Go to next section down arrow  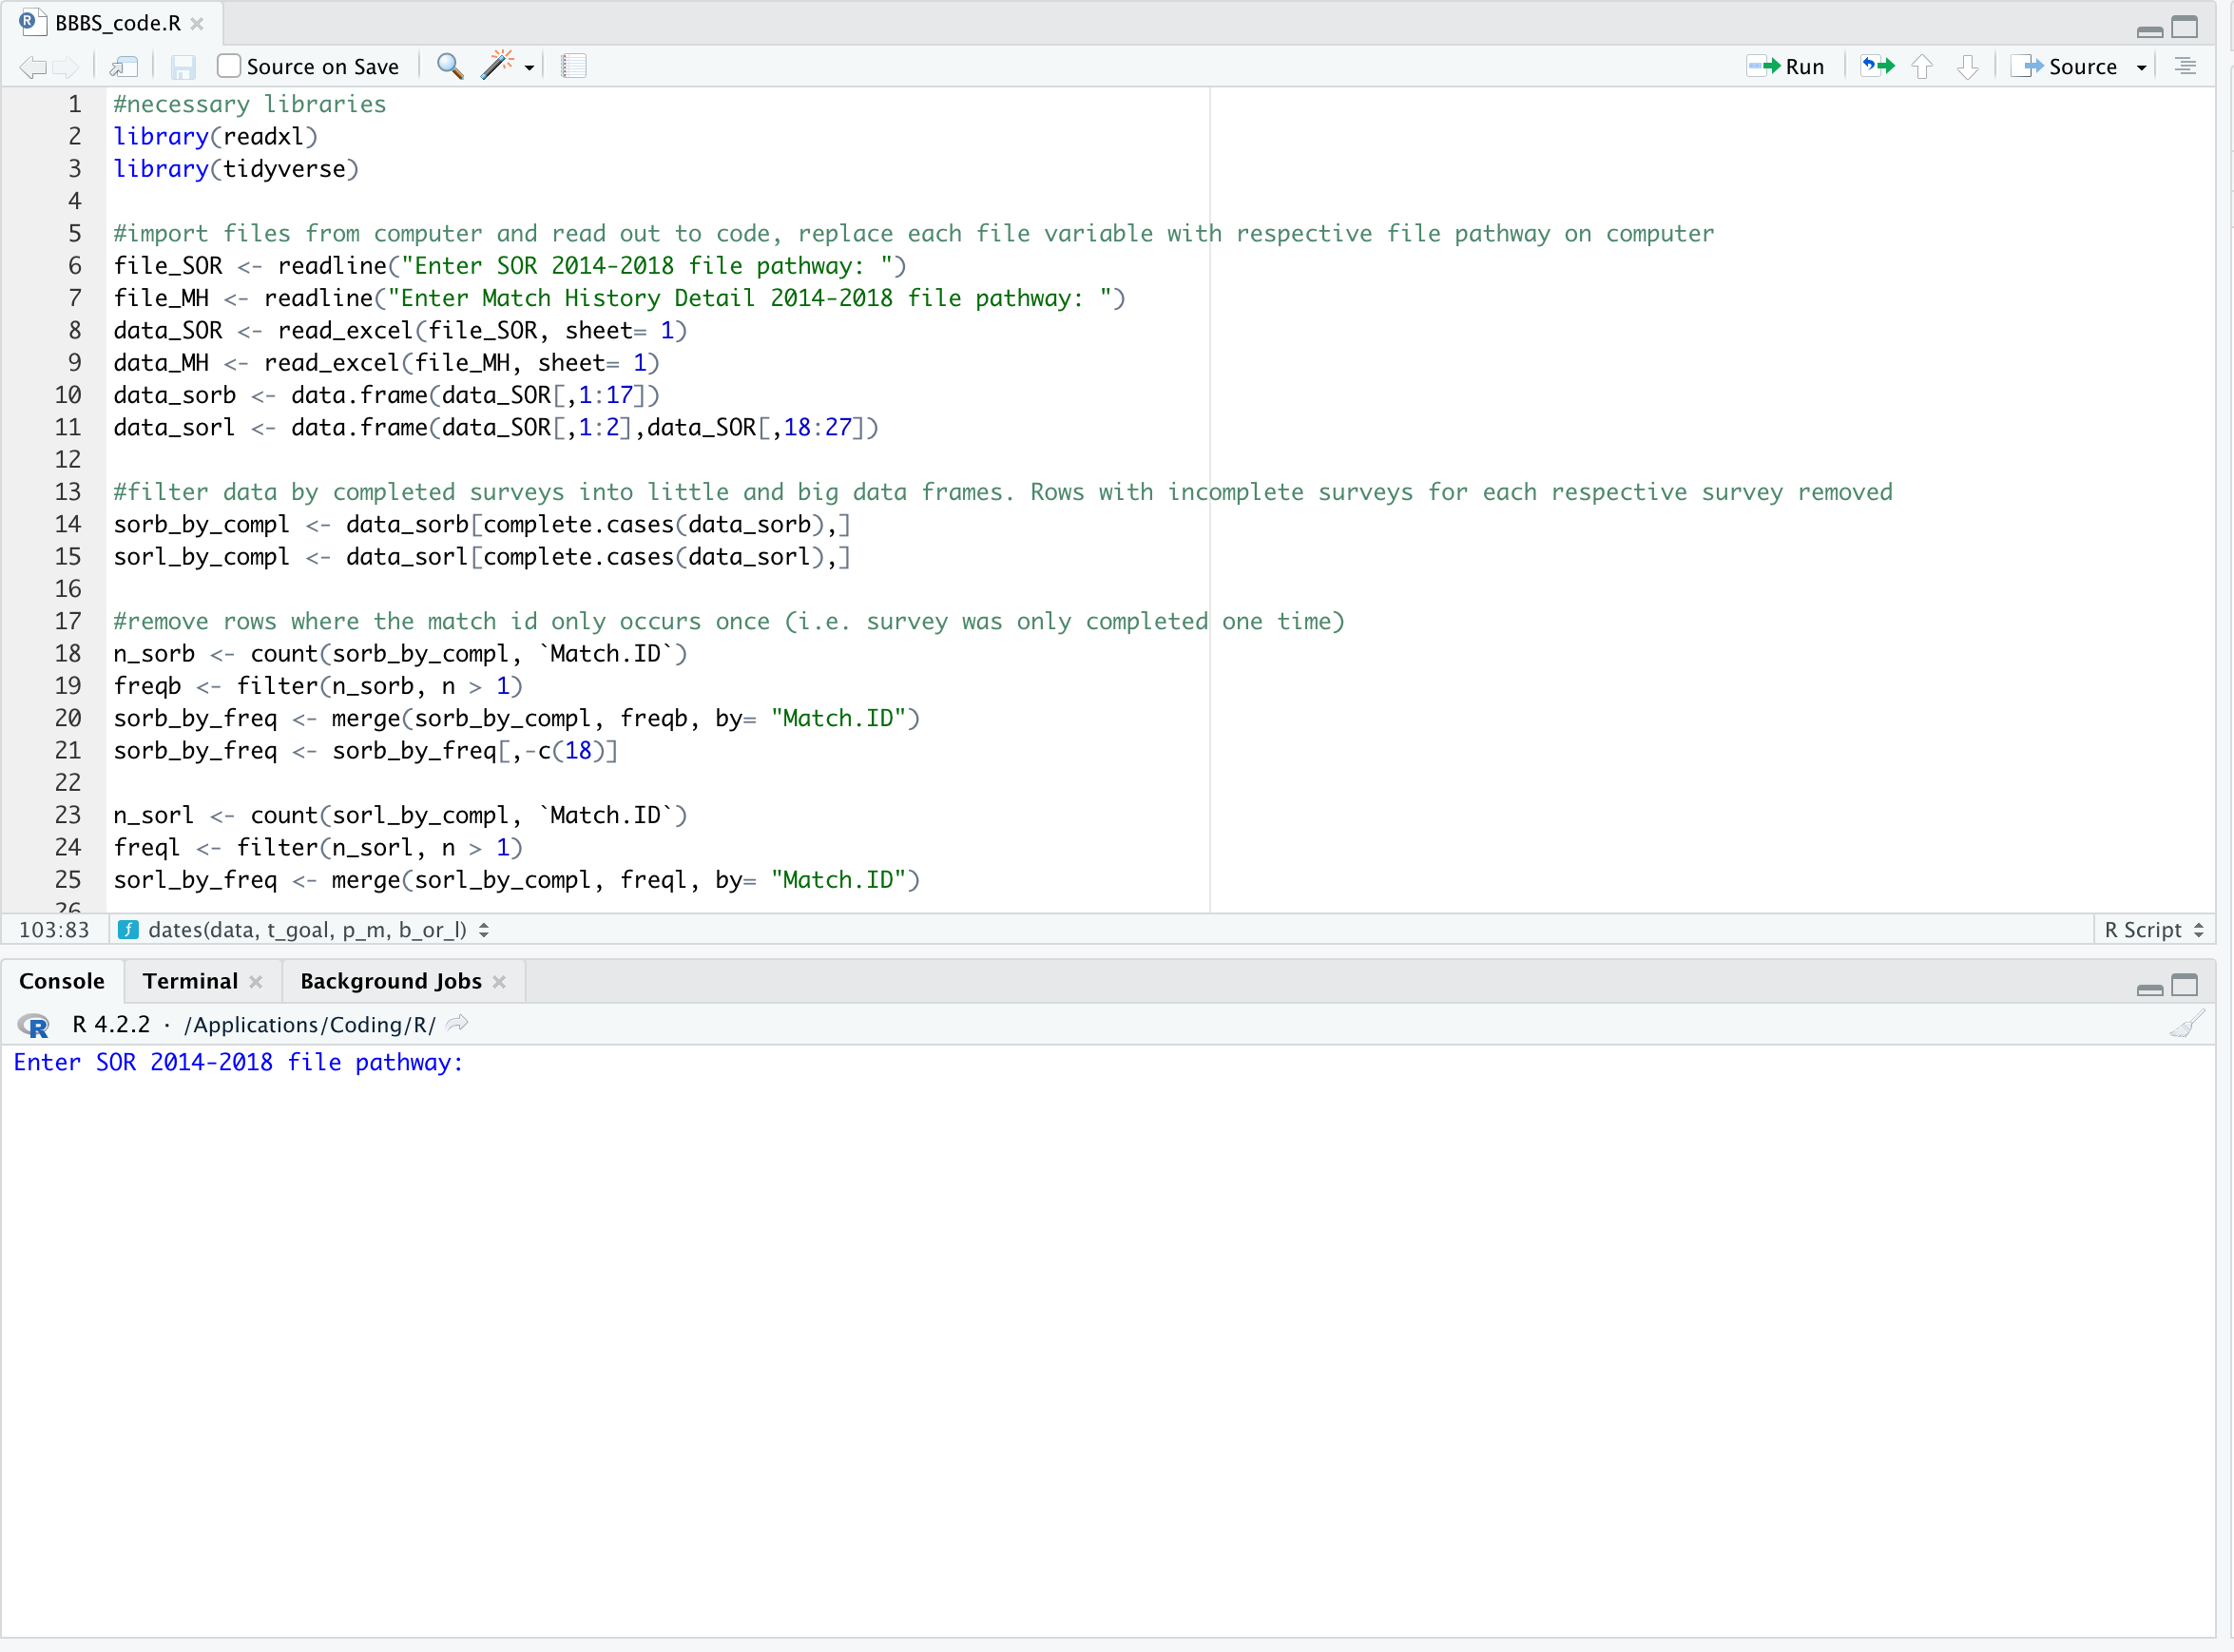[1967, 67]
